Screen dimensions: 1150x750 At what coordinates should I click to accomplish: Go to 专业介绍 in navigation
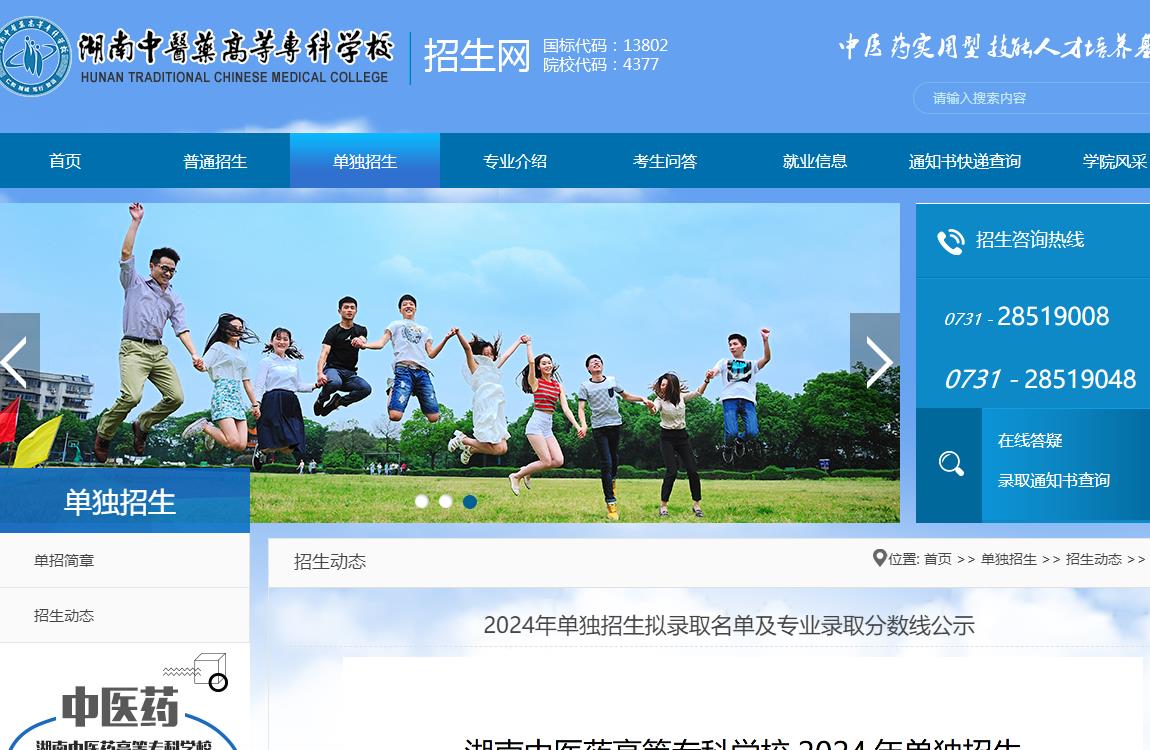coord(515,161)
